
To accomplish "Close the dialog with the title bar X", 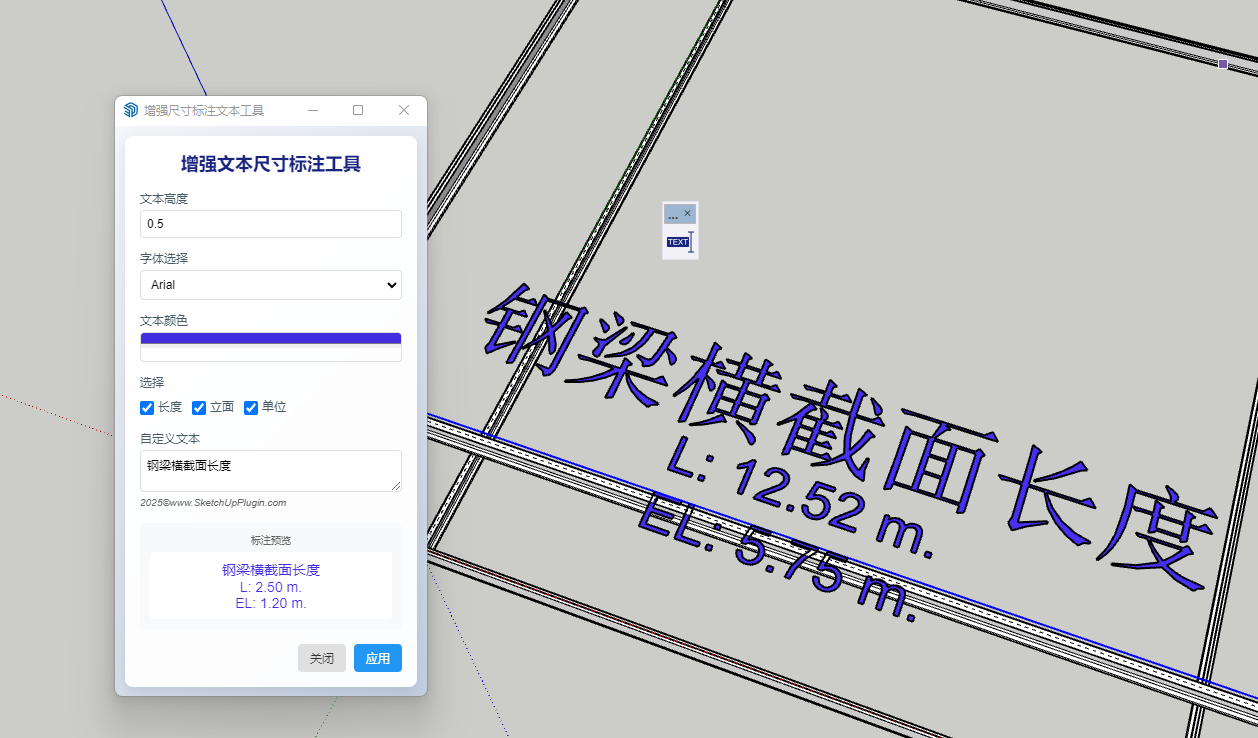I will (404, 110).
